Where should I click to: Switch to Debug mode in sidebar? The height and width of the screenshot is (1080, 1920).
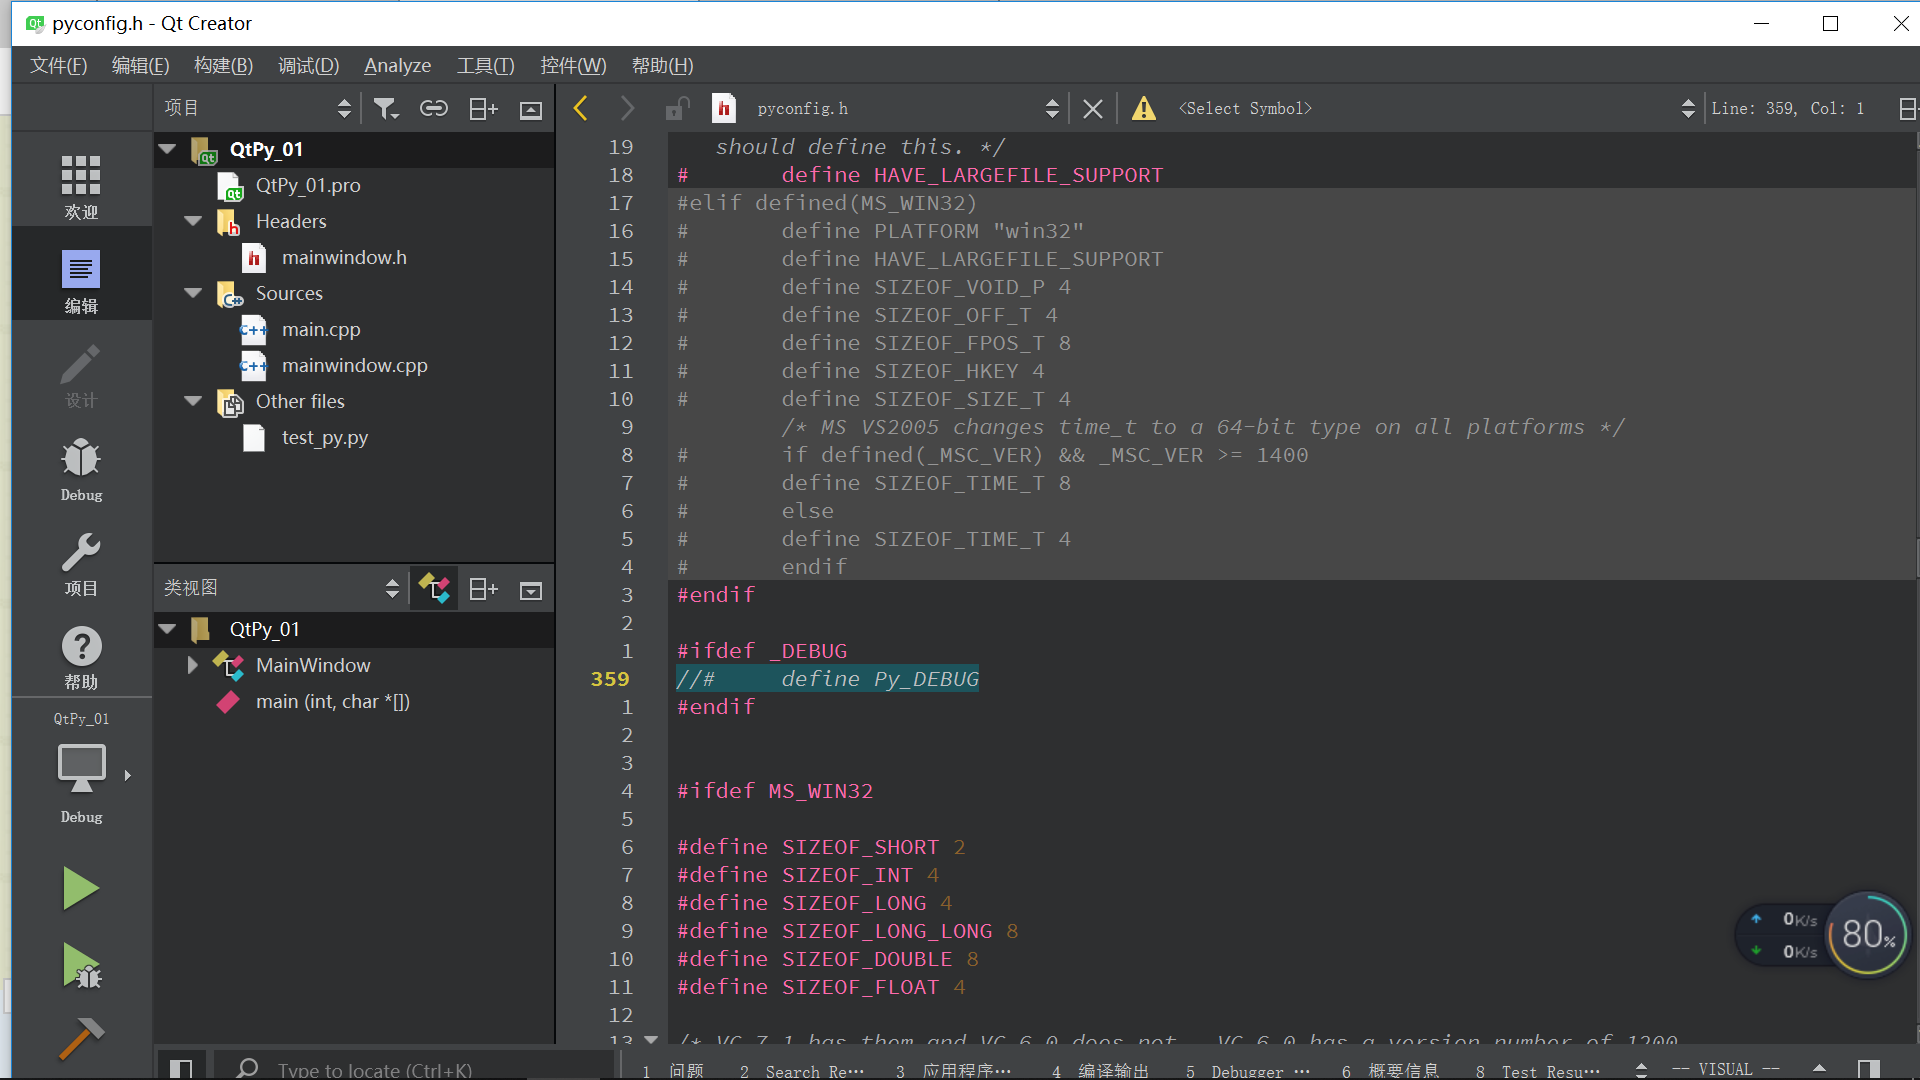(x=81, y=469)
